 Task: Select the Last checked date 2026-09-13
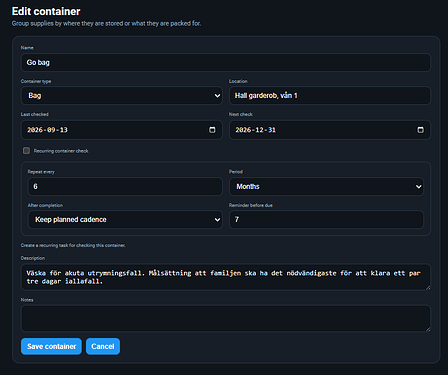pyautogui.click(x=47, y=130)
